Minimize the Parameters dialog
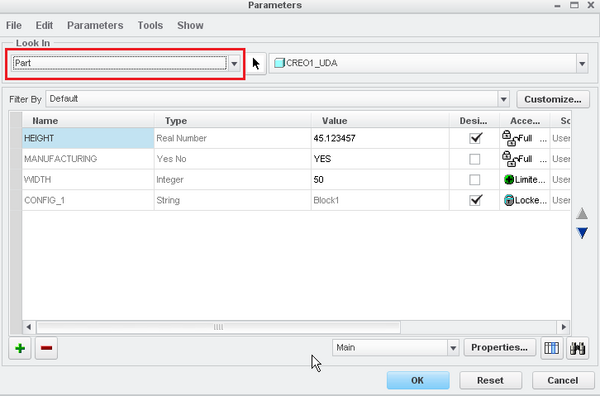 (x=558, y=6)
